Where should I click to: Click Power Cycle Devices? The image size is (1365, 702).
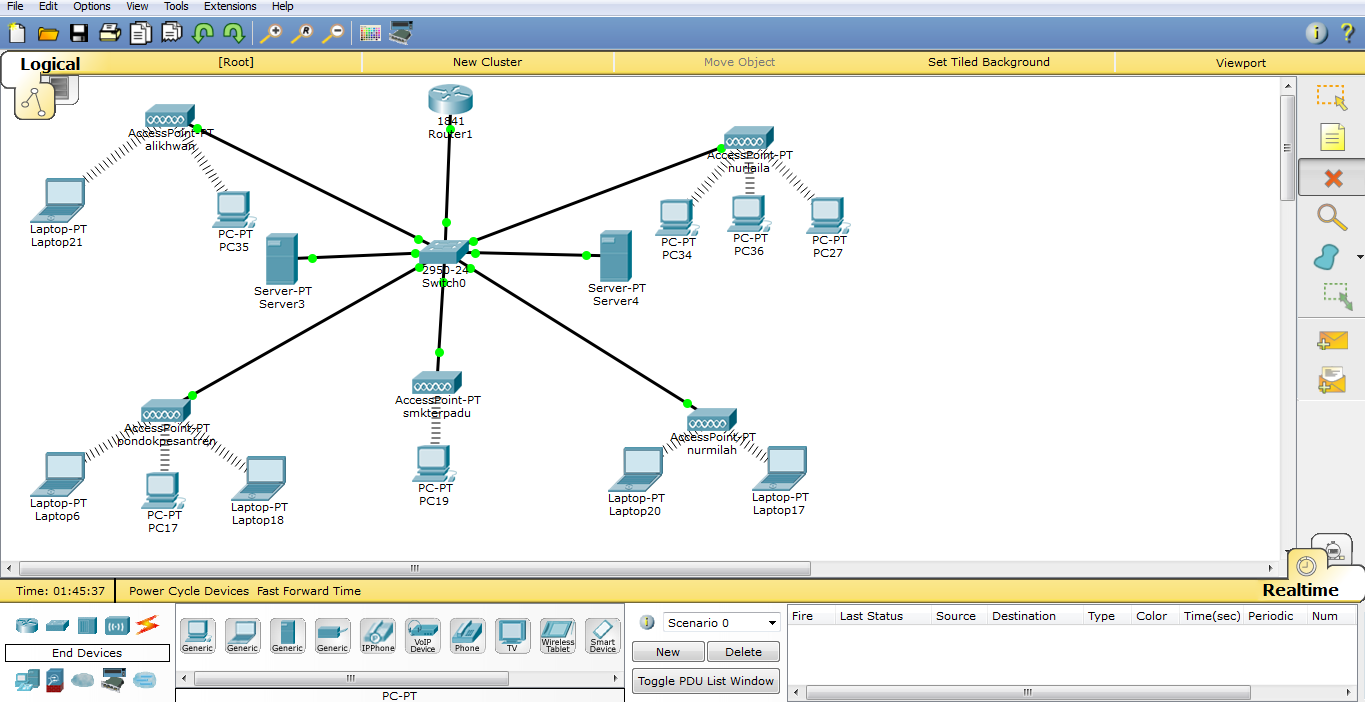(189, 591)
